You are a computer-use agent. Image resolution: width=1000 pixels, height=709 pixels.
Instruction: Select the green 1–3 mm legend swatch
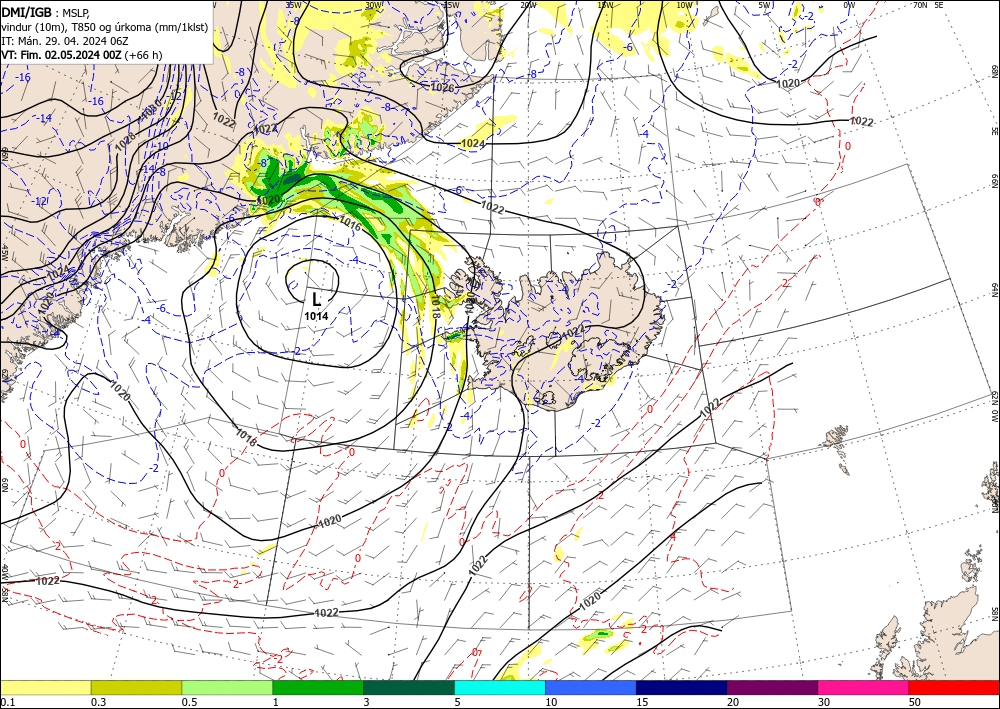click(x=318, y=687)
